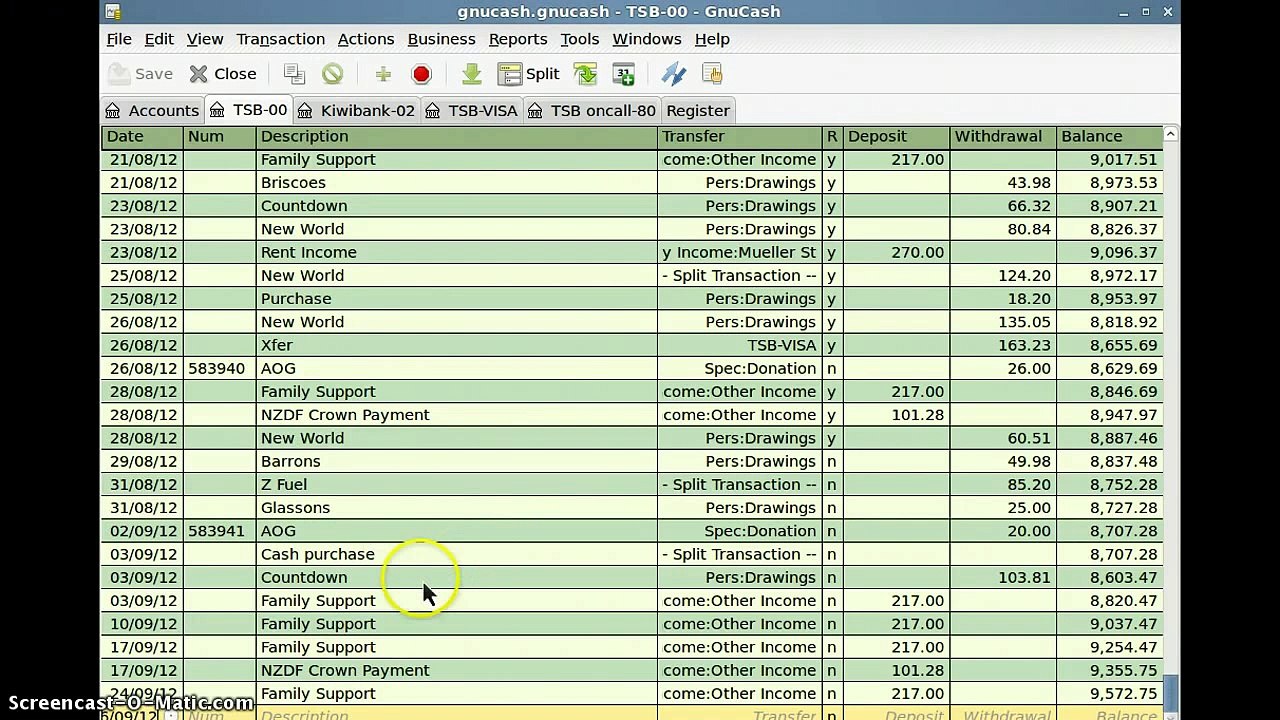Click the Description column header
1280x720 pixels.
point(457,136)
